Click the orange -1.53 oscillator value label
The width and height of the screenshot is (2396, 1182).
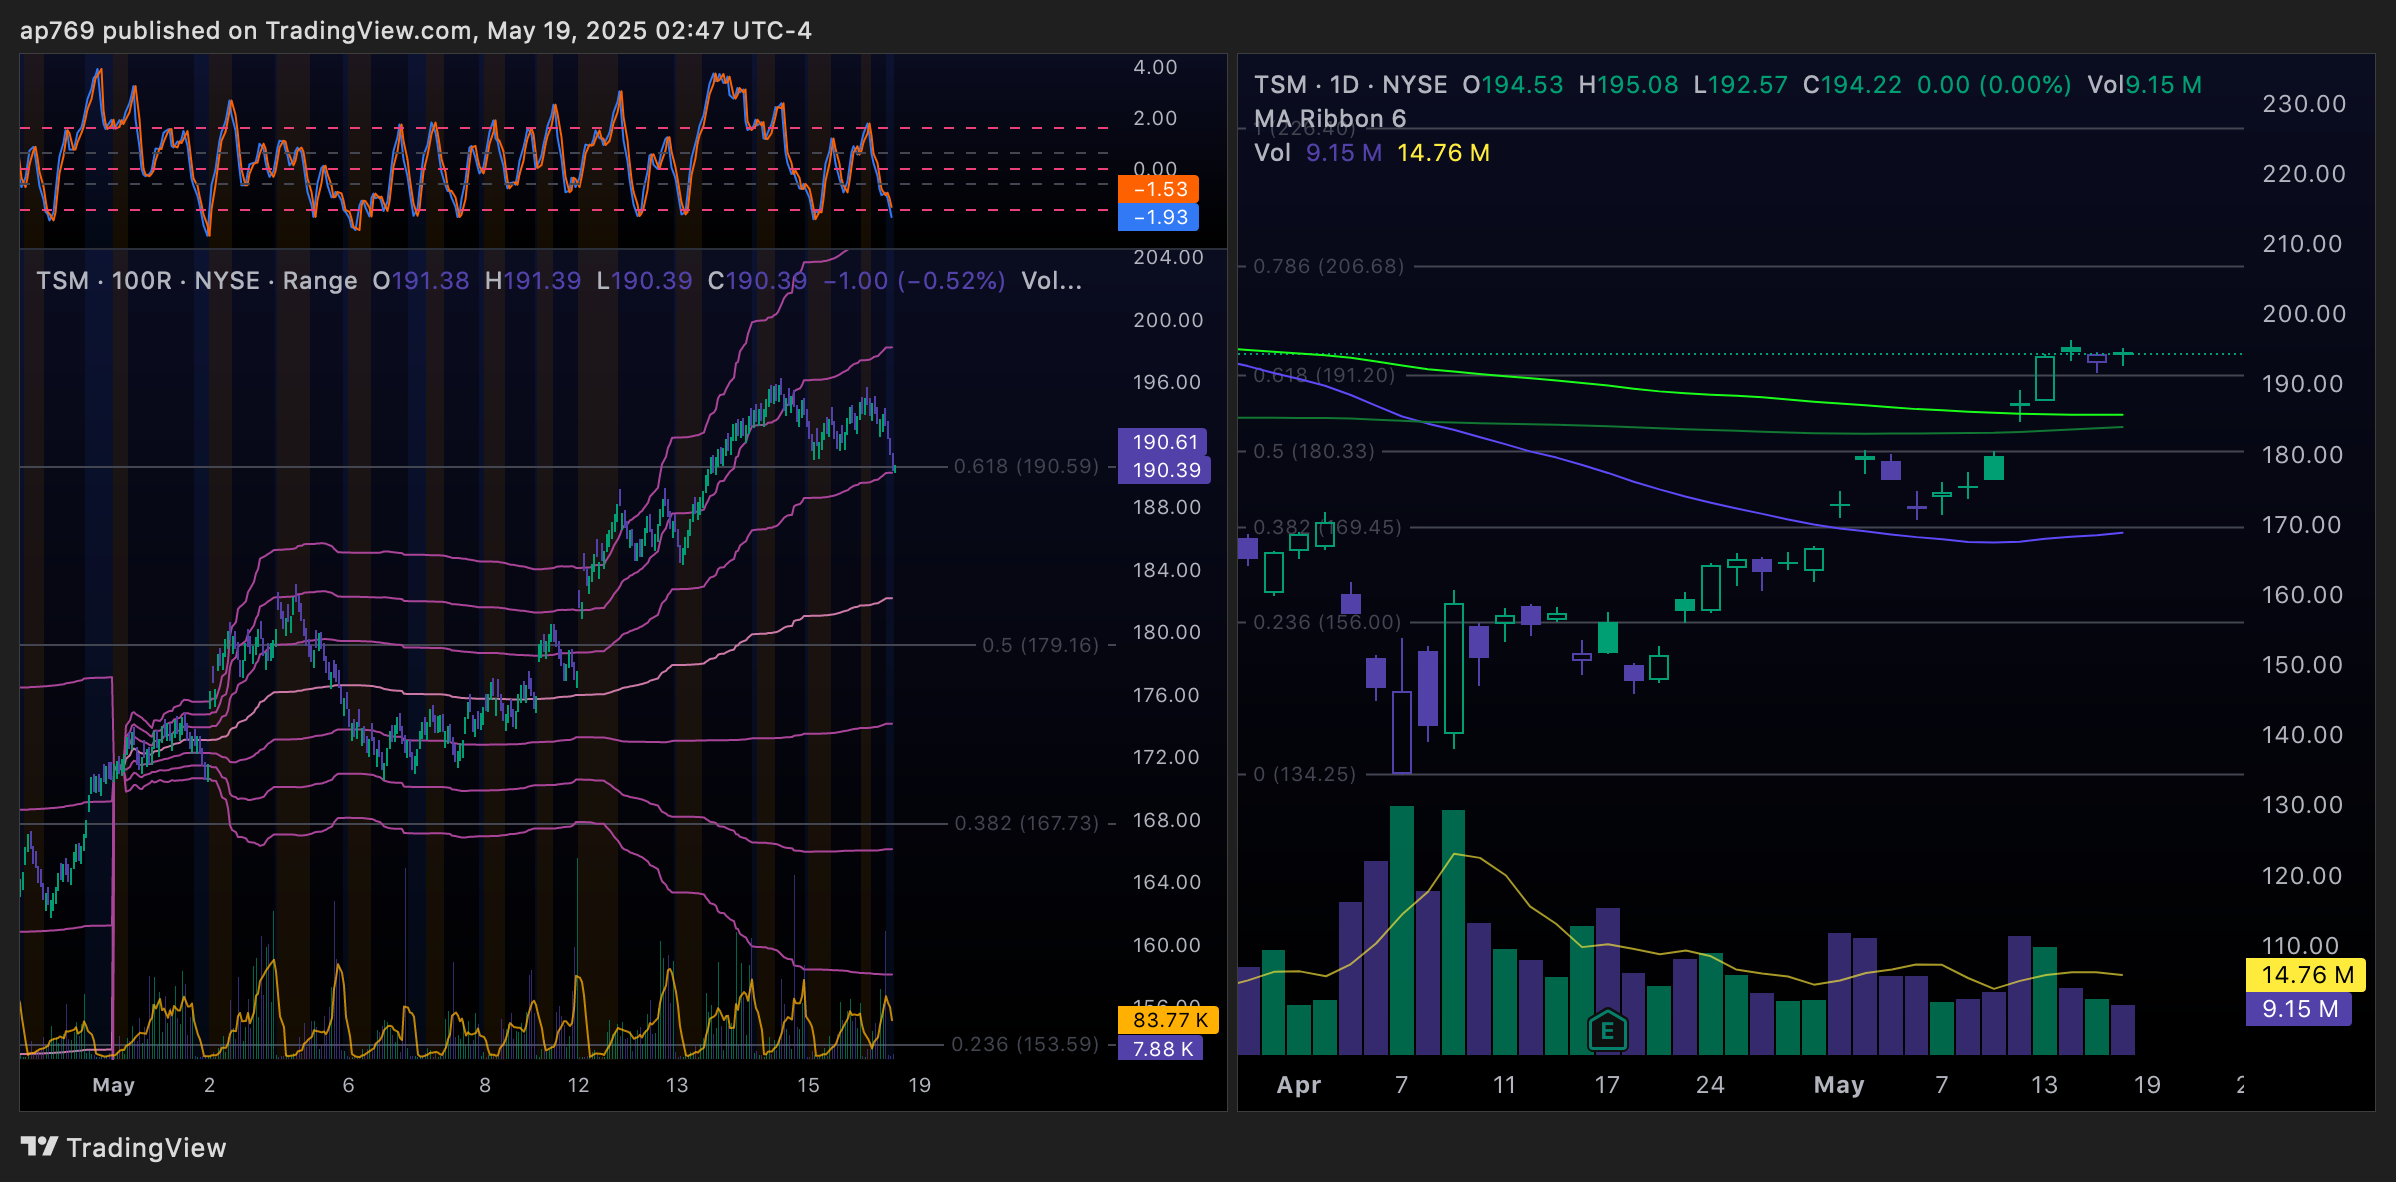pos(1158,189)
